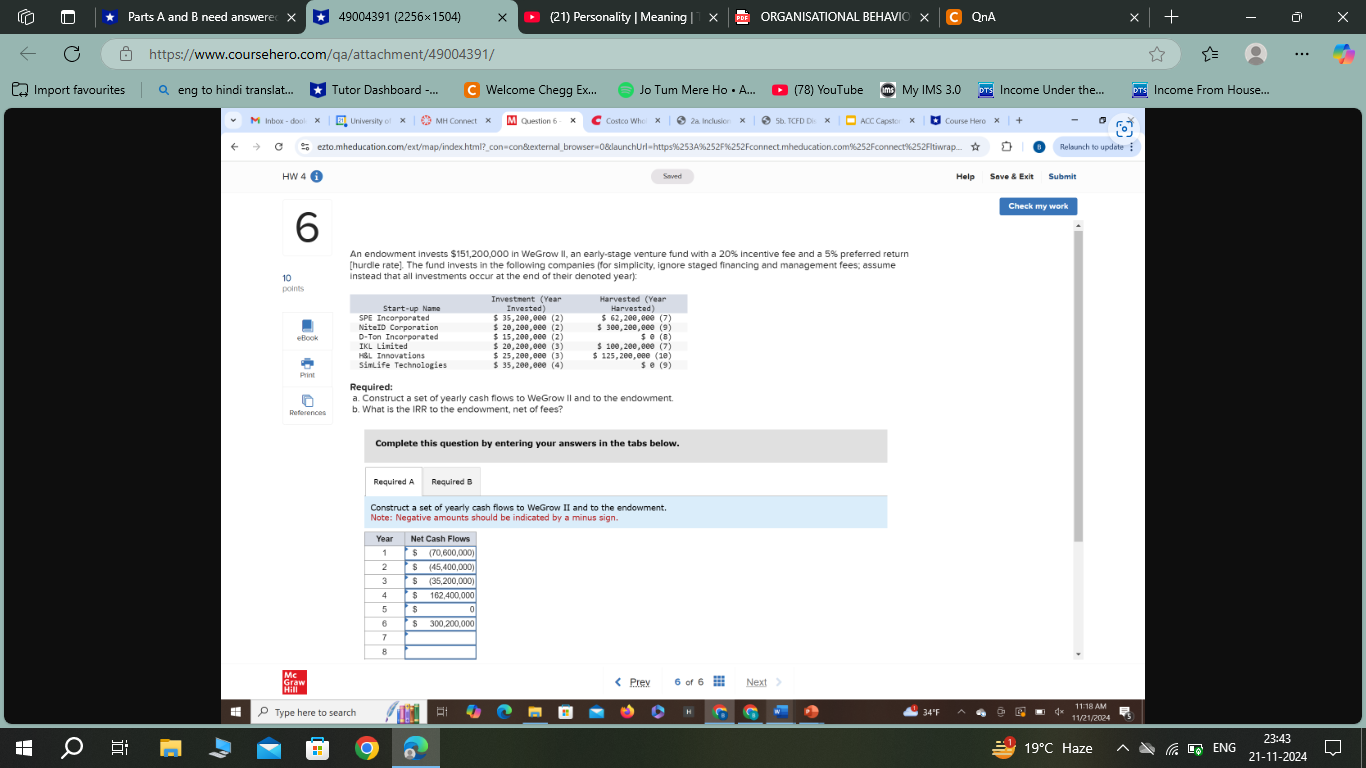This screenshot has height=768, width=1366.
Task: Open Google Chrome from the taskbar
Action: click(x=367, y=747)
